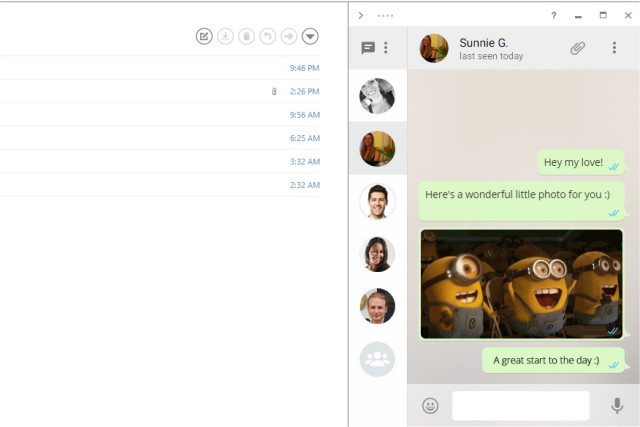The height and width of the screenshot is (427, 640).
Task: Click the 'A great start to the day :)' message
Action: point(554,360)
